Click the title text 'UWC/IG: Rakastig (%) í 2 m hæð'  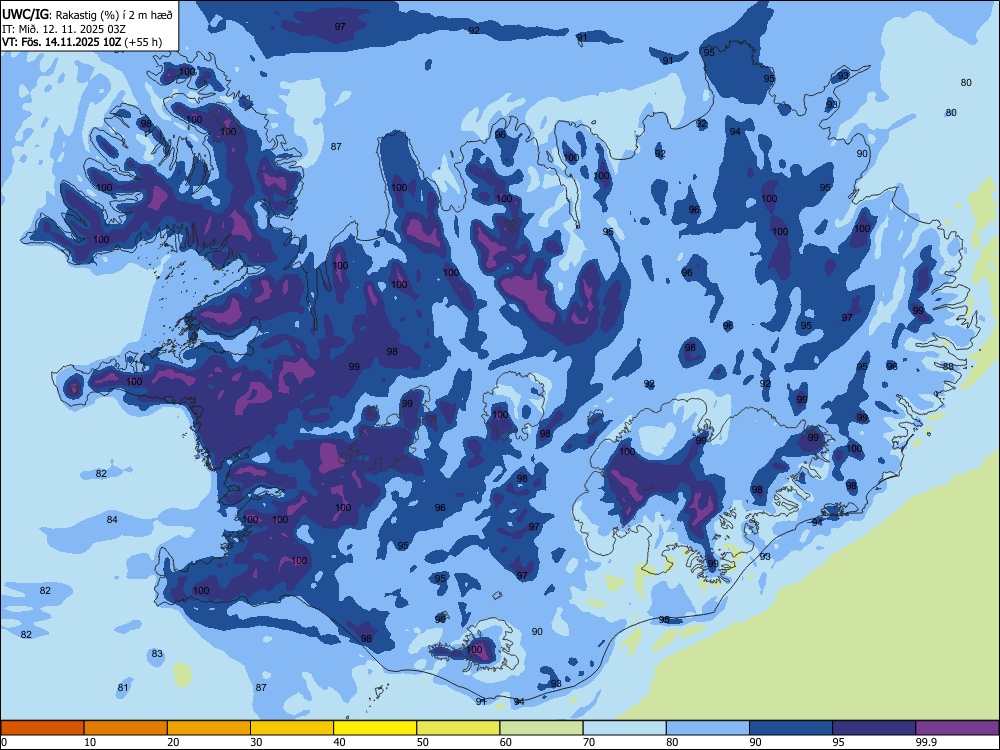coord(87,15)
